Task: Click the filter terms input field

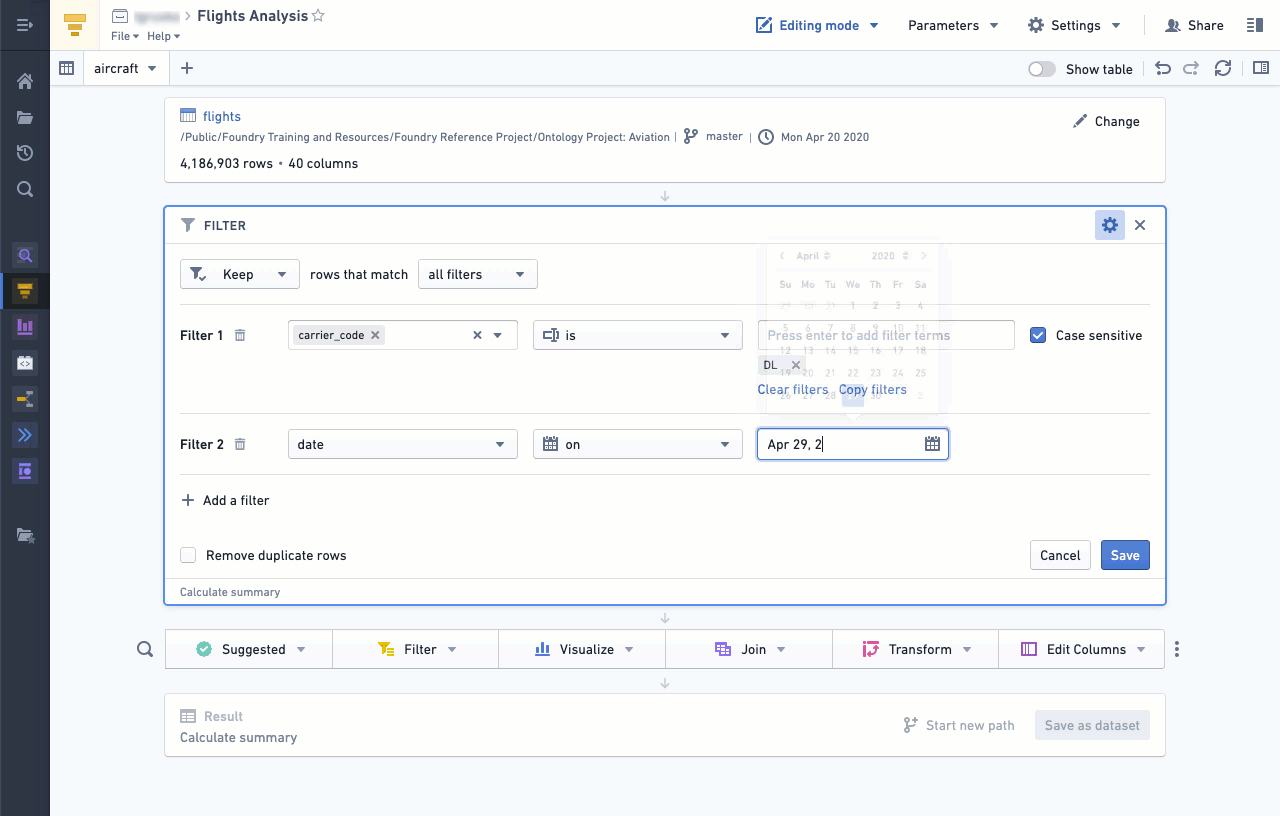Action: 886,335
